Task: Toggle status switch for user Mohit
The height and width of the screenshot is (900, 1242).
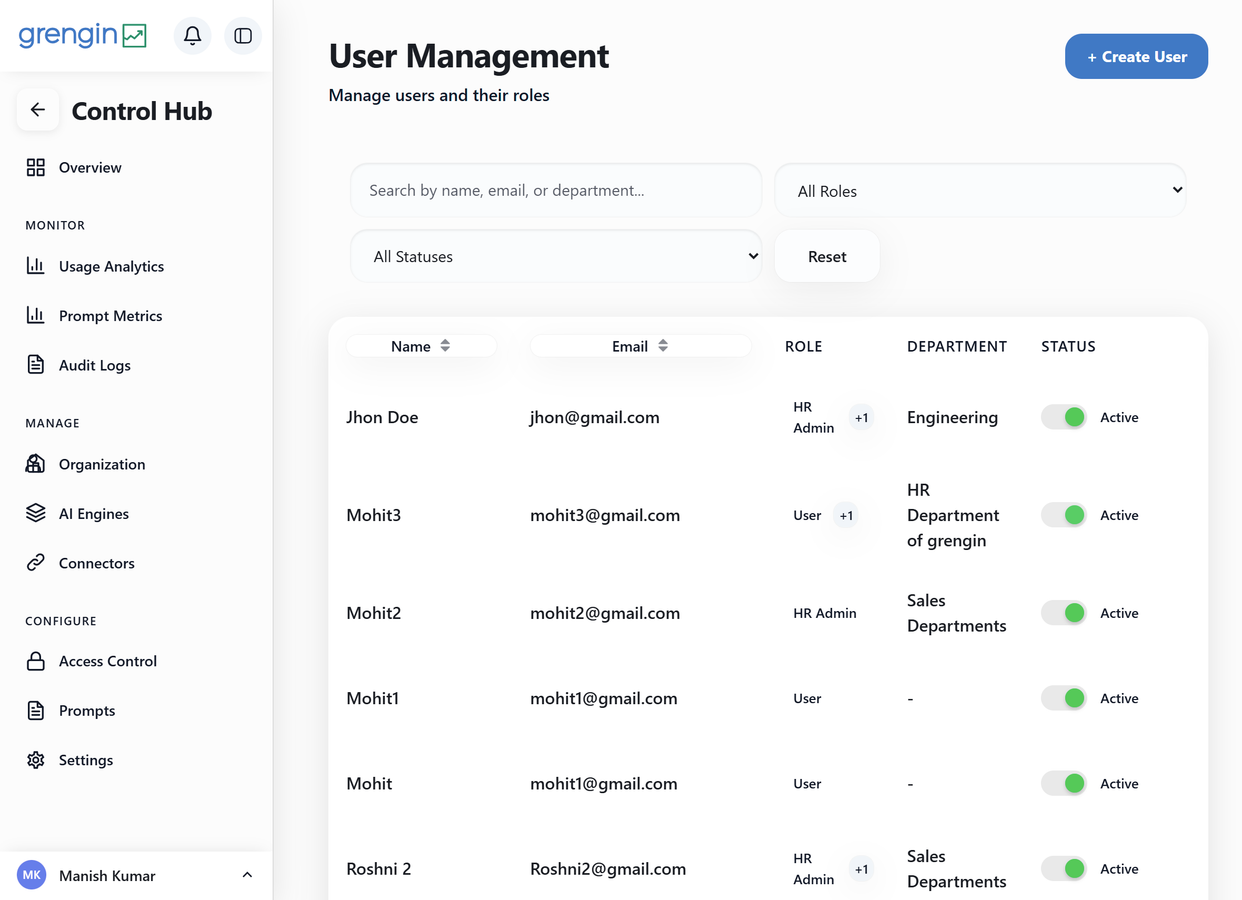Action: pyautogui.click(x=1064, y=783)
